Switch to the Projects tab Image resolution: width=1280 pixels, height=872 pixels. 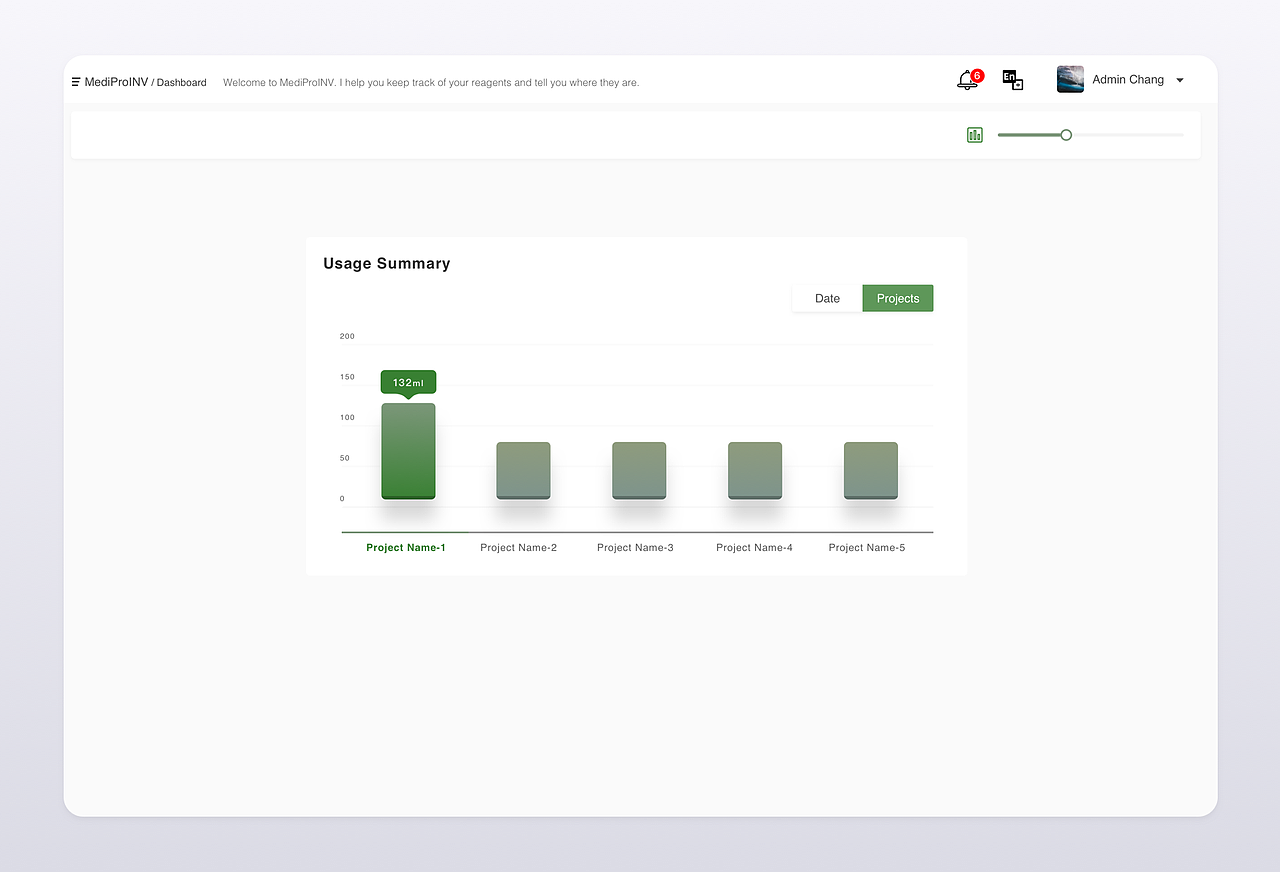[898, 298]
